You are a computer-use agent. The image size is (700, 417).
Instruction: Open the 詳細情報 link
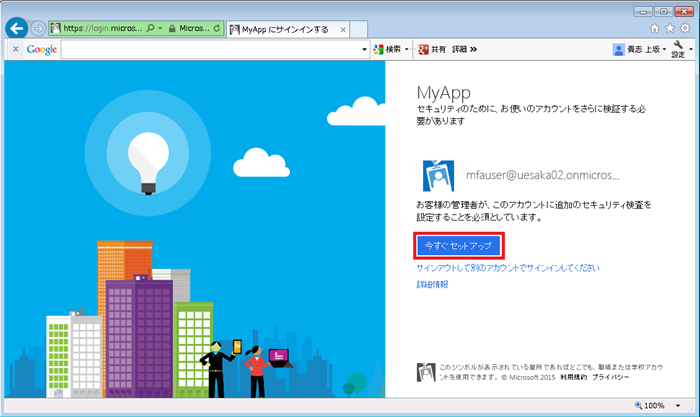pos(432,284)
